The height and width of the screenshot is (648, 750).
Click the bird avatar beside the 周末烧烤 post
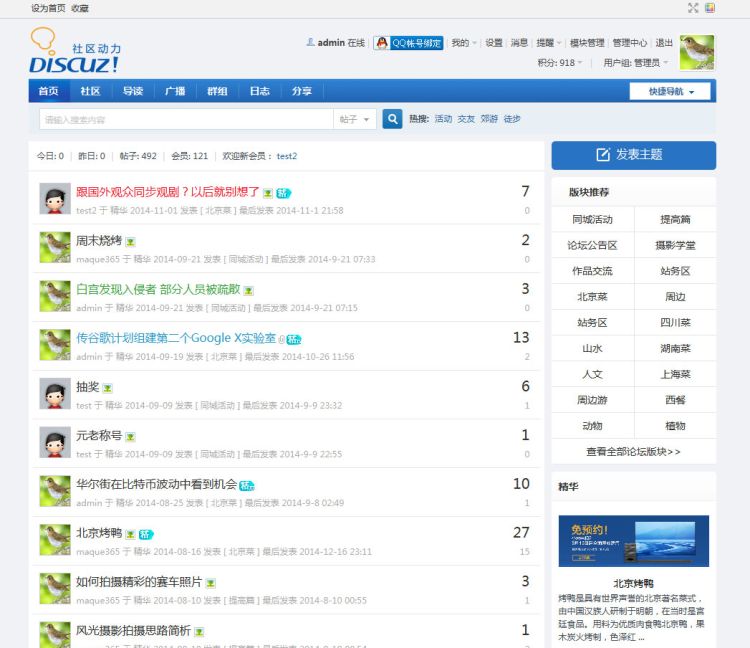55,247
